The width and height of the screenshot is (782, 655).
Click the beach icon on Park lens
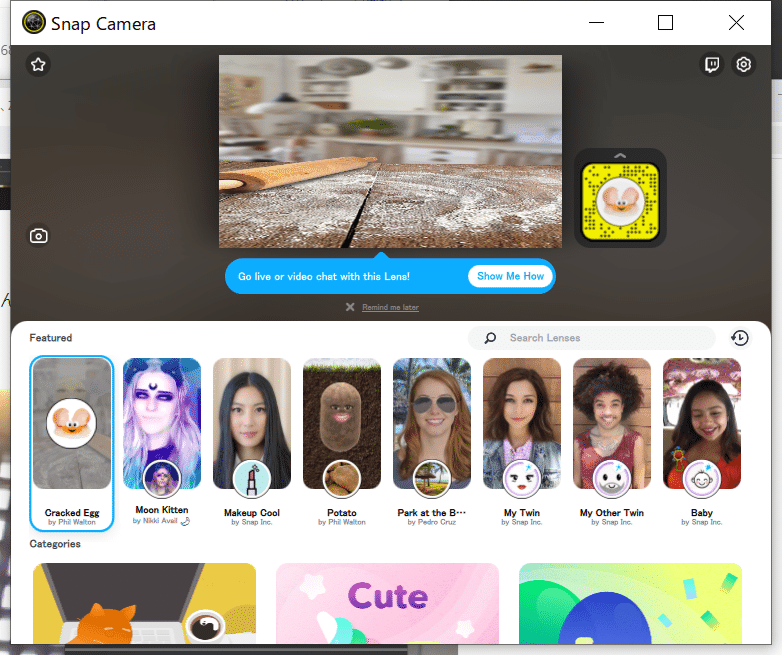(x=432, y=479)
